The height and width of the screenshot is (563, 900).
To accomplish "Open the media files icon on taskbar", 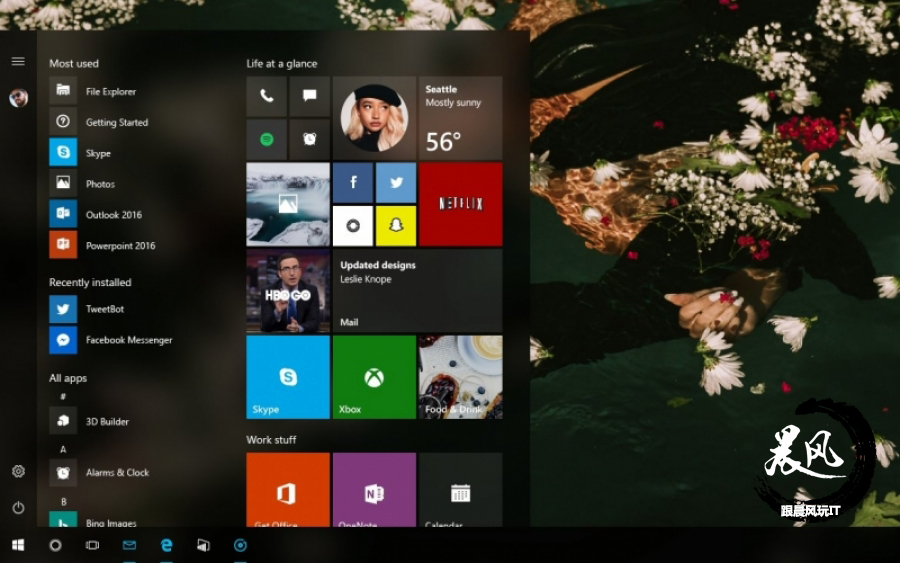I will click(x=203, y=545).
